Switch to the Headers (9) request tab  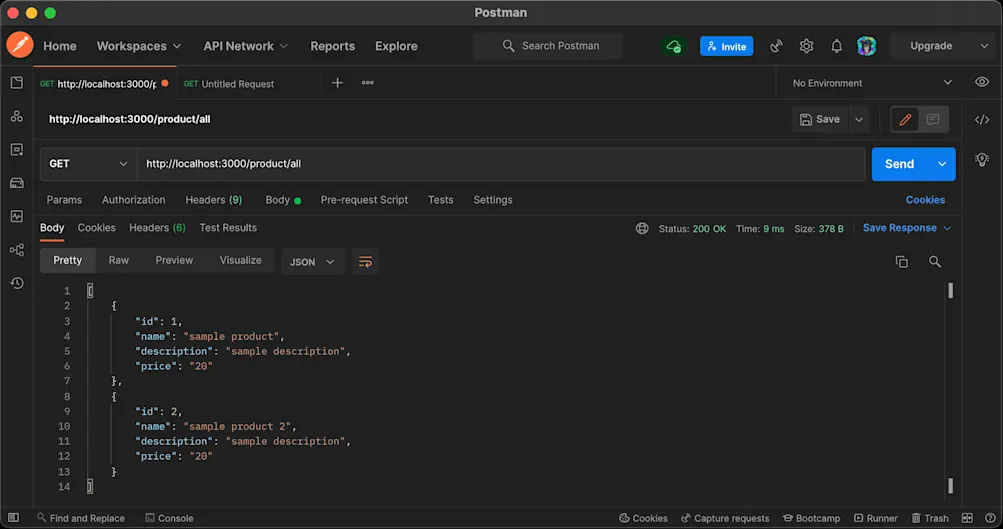coord(213,200)
